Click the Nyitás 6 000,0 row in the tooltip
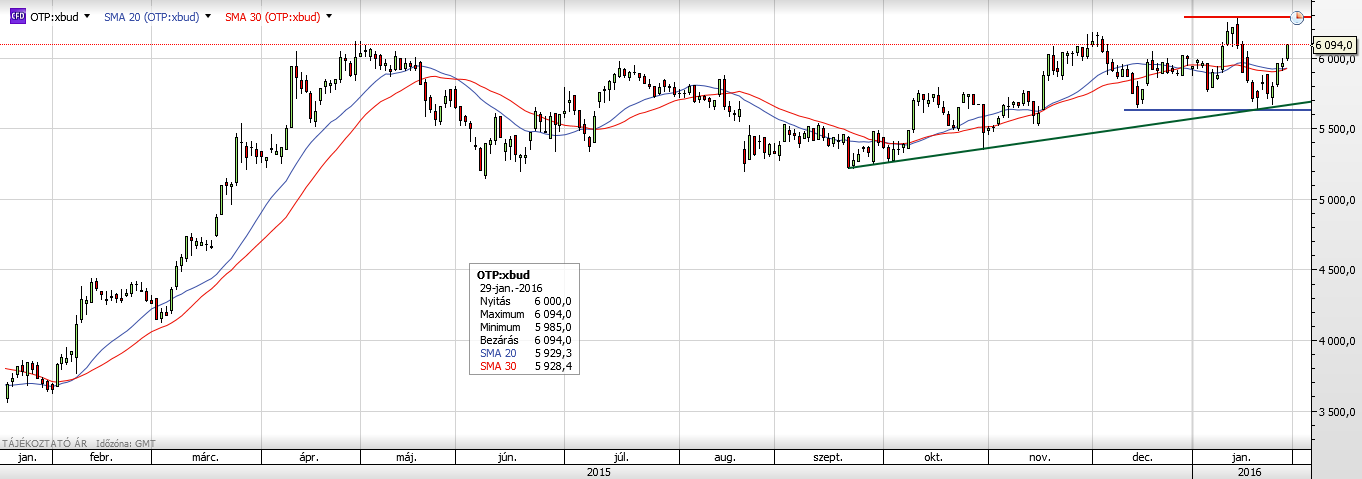 [x=525, y=300]
